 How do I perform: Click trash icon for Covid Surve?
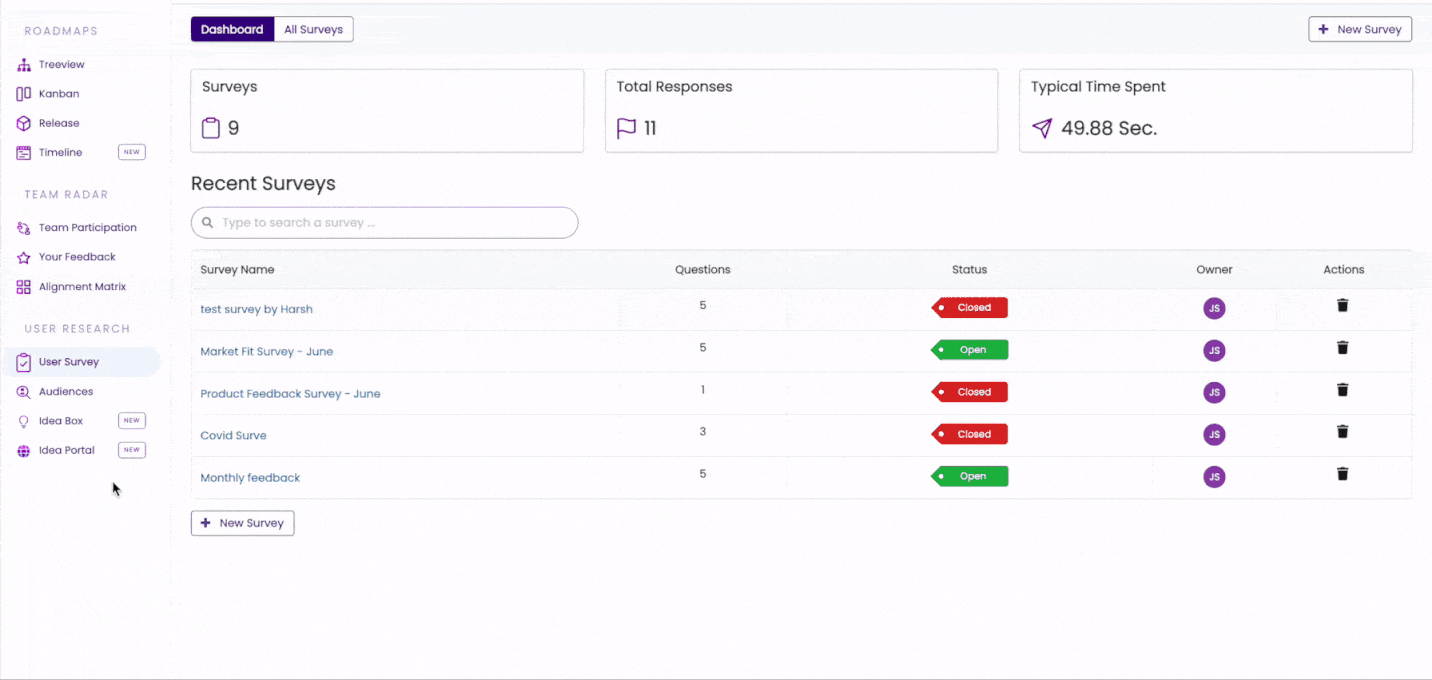pos(1343,432)
